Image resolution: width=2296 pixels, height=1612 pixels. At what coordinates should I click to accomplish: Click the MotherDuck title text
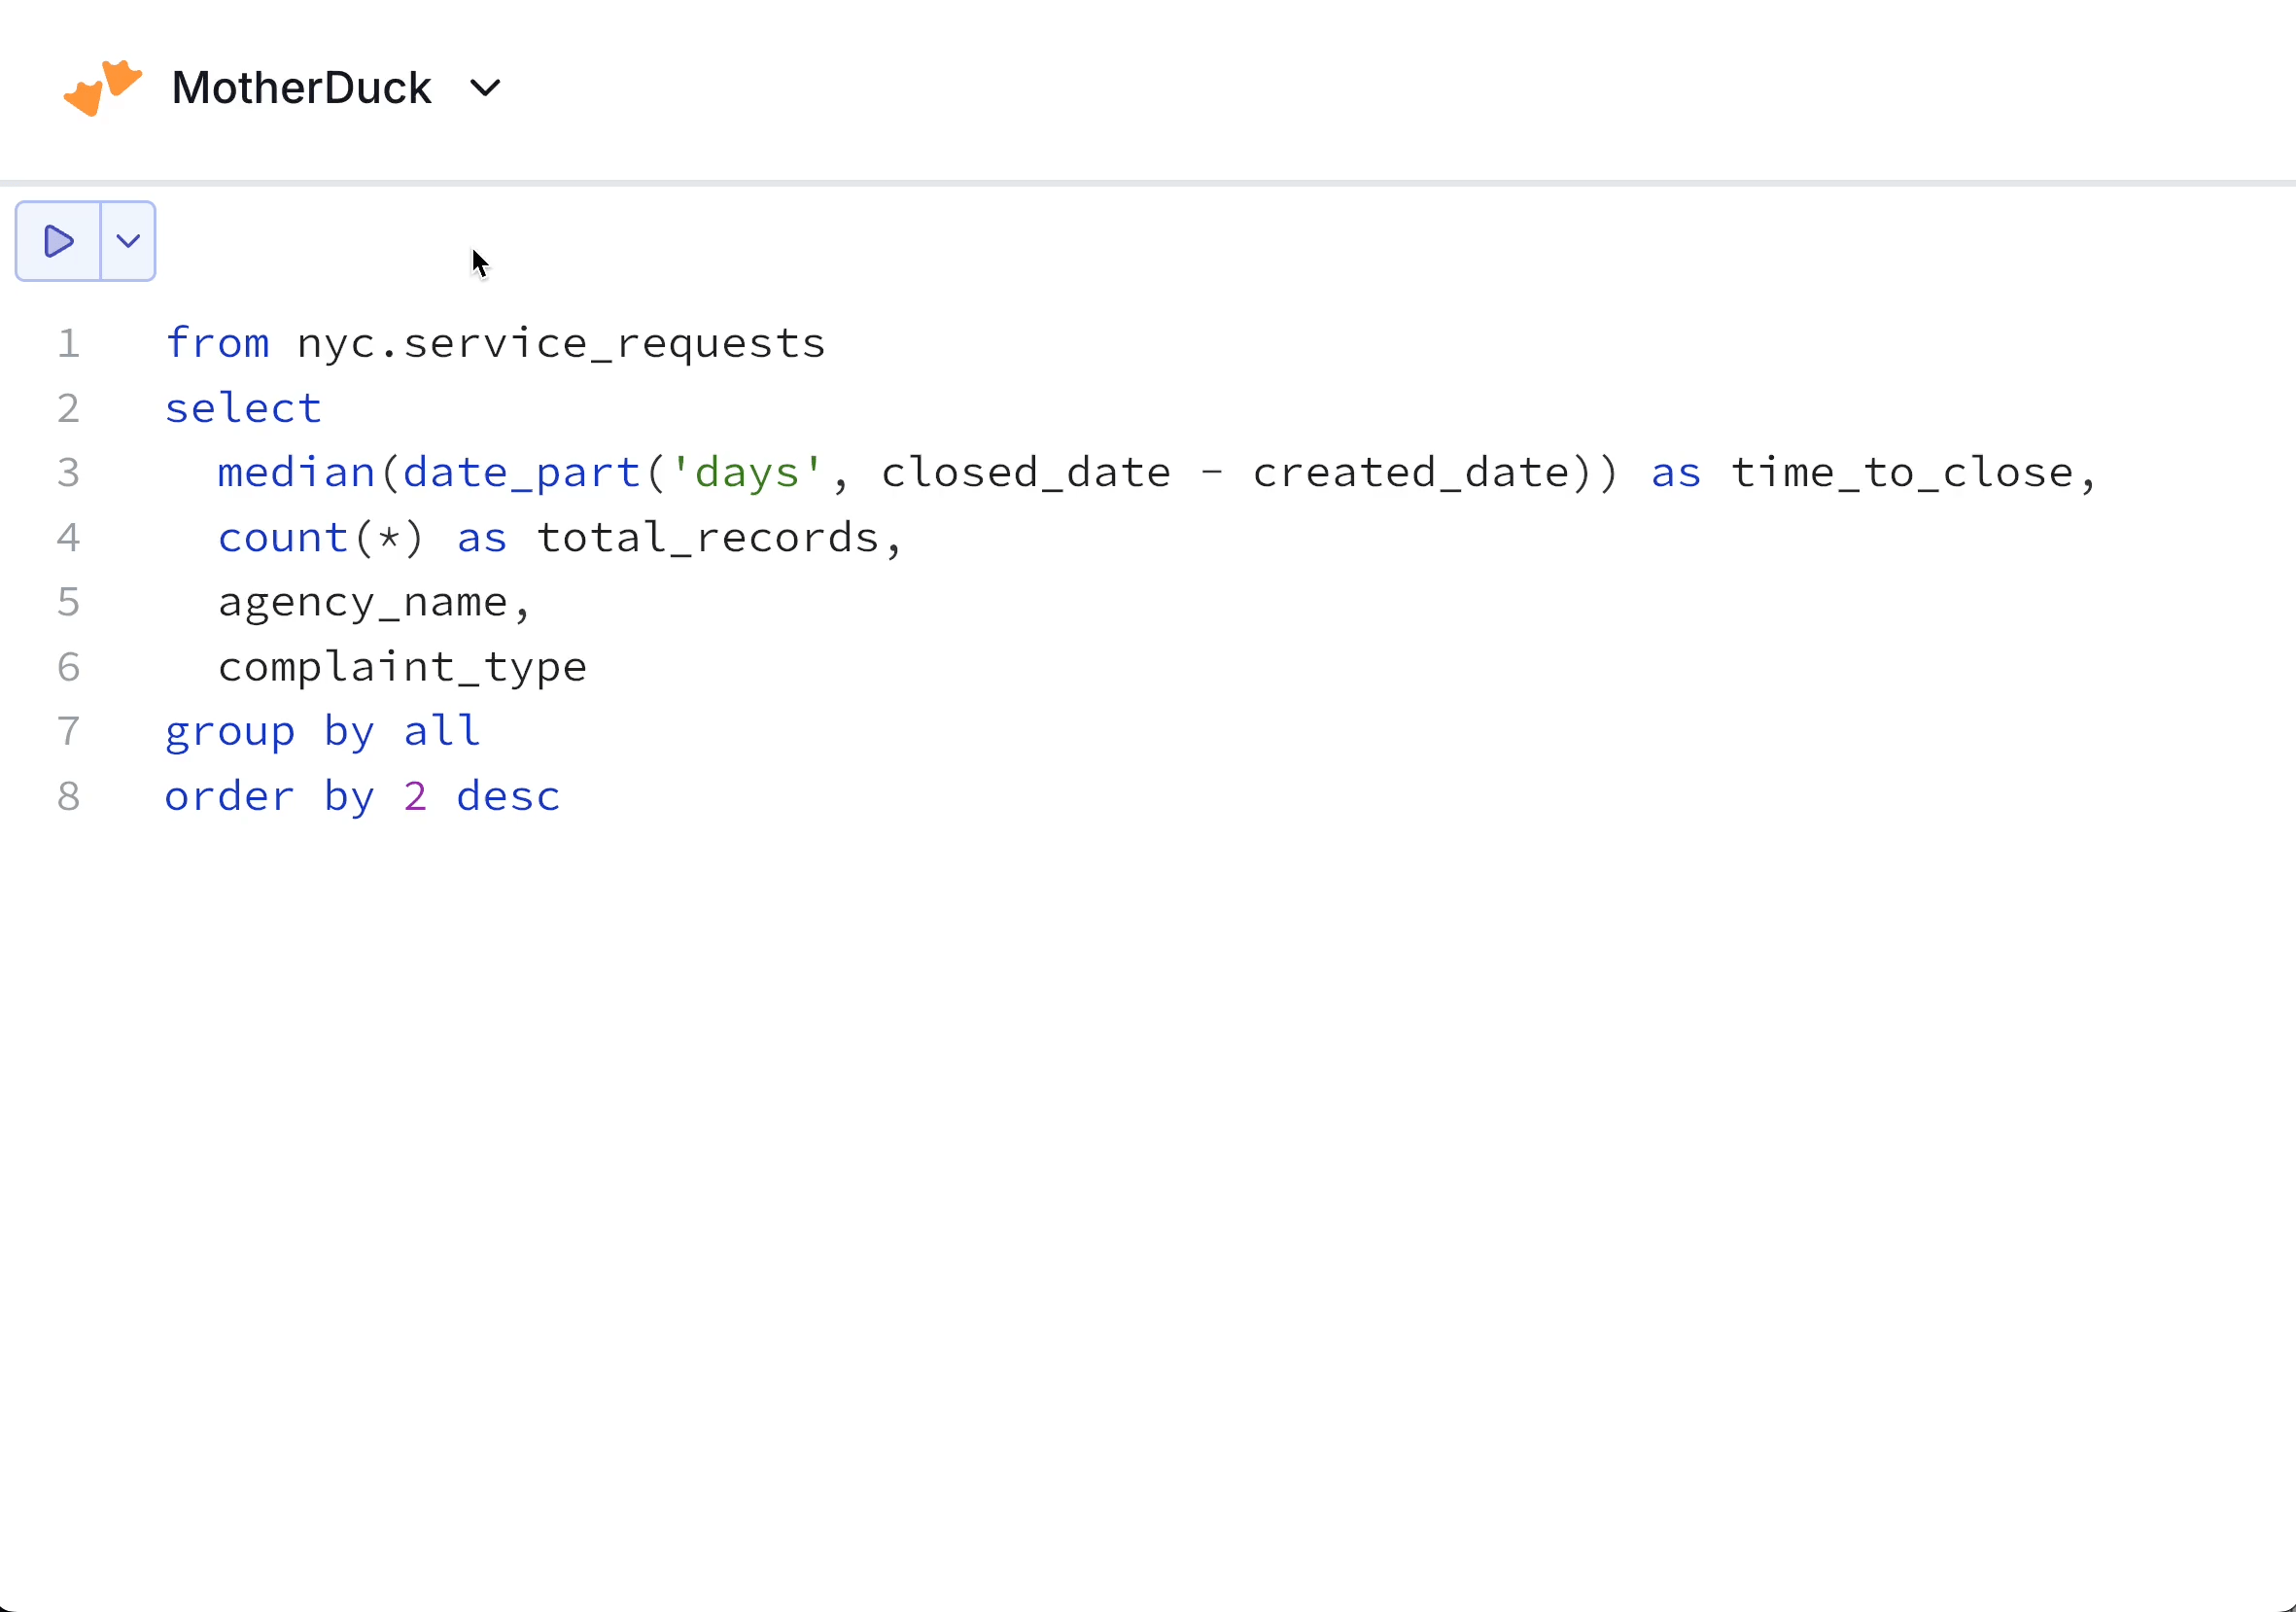pos(301,88)
